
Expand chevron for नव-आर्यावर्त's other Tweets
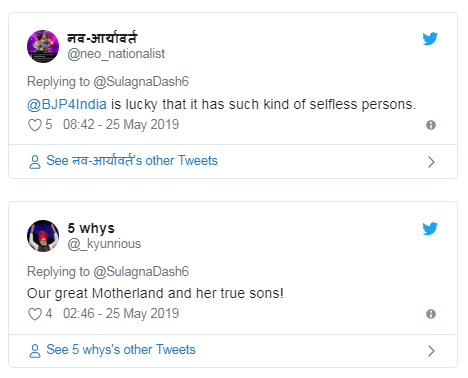tap(431, 162)
